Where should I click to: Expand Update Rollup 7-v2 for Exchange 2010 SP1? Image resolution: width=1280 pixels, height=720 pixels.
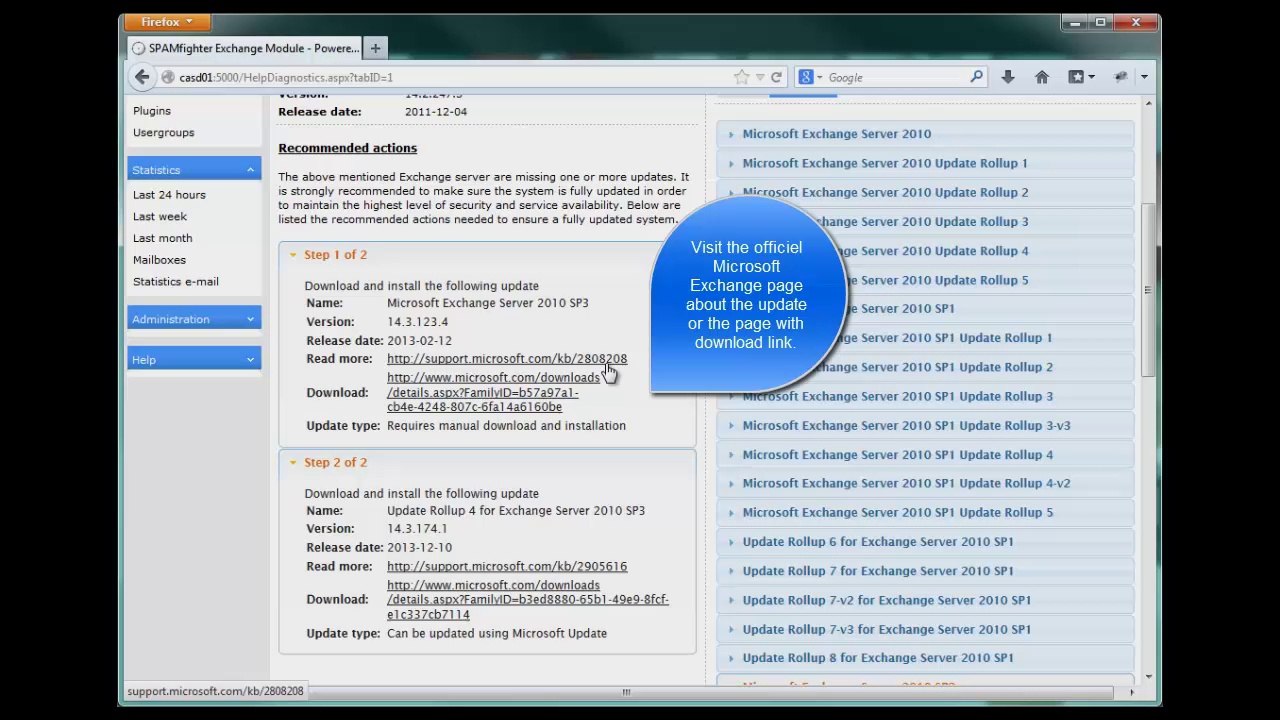[x=925, y=601]
